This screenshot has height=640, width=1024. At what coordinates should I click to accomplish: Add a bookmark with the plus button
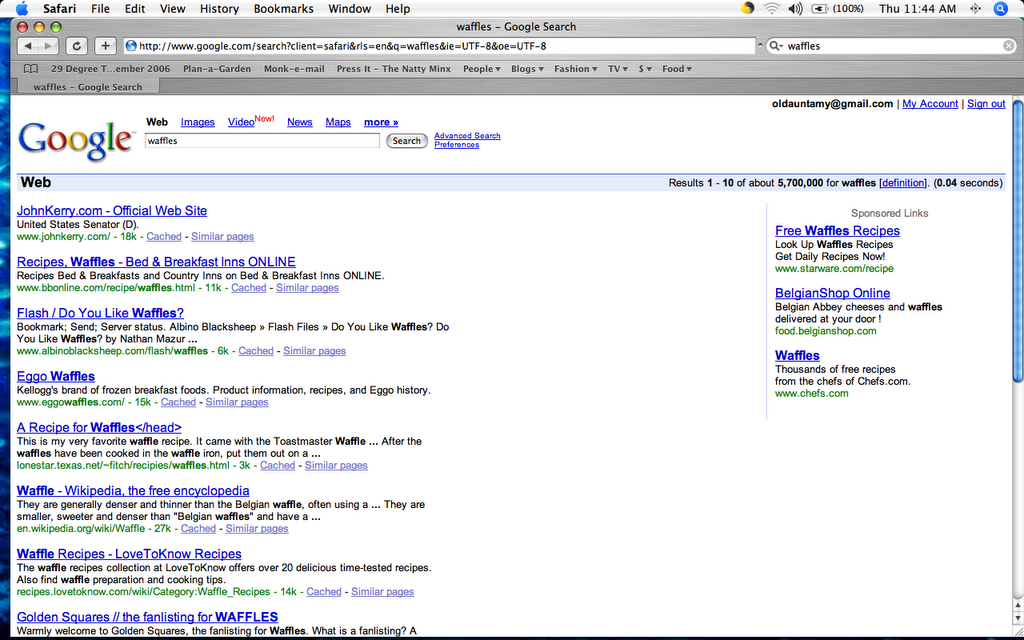tap(105, 46)
